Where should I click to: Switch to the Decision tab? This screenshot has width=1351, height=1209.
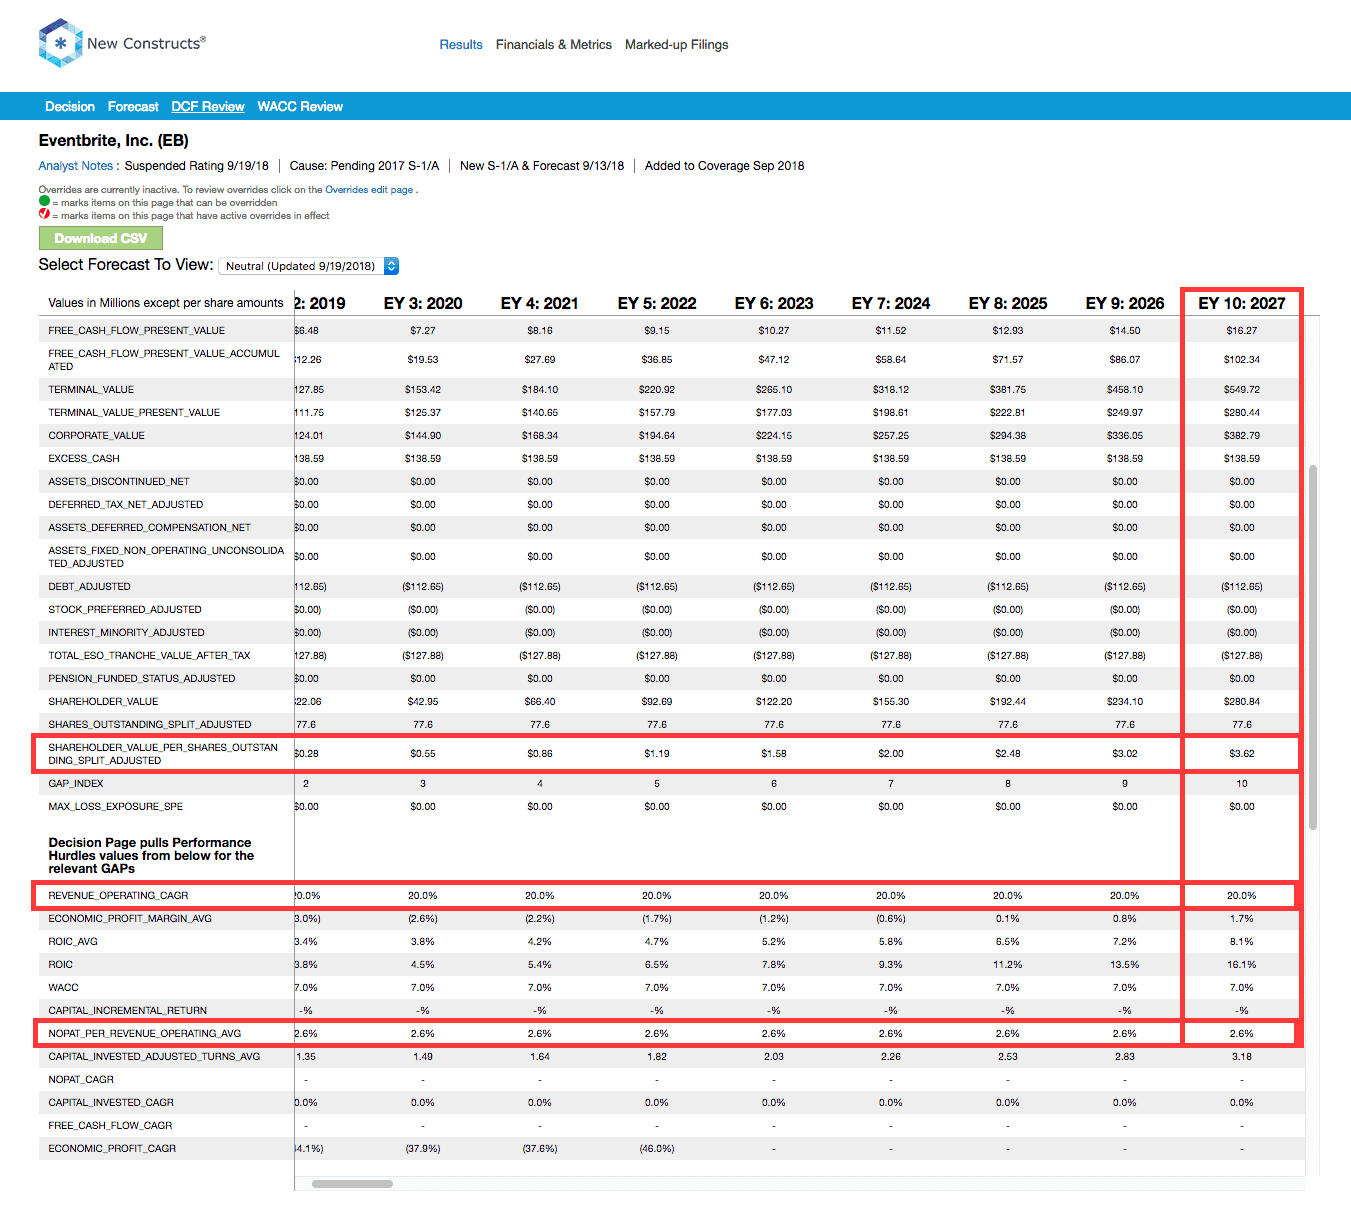pyautogui.click(x=70, y=107)
